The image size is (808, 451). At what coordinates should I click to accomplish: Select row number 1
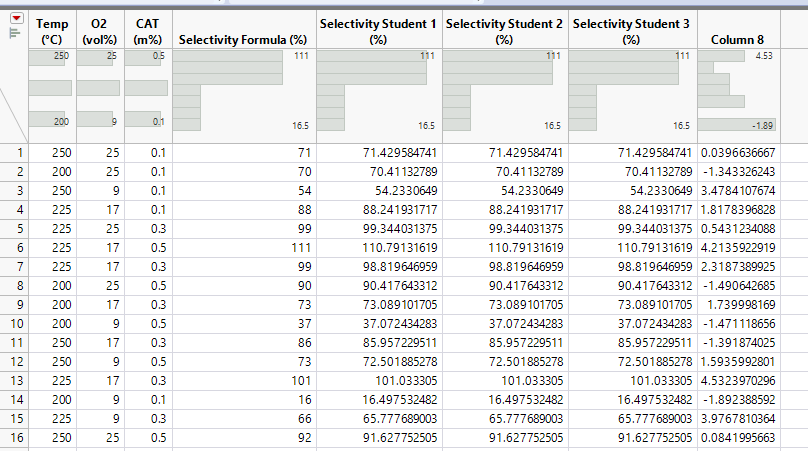tap(15, 152)
